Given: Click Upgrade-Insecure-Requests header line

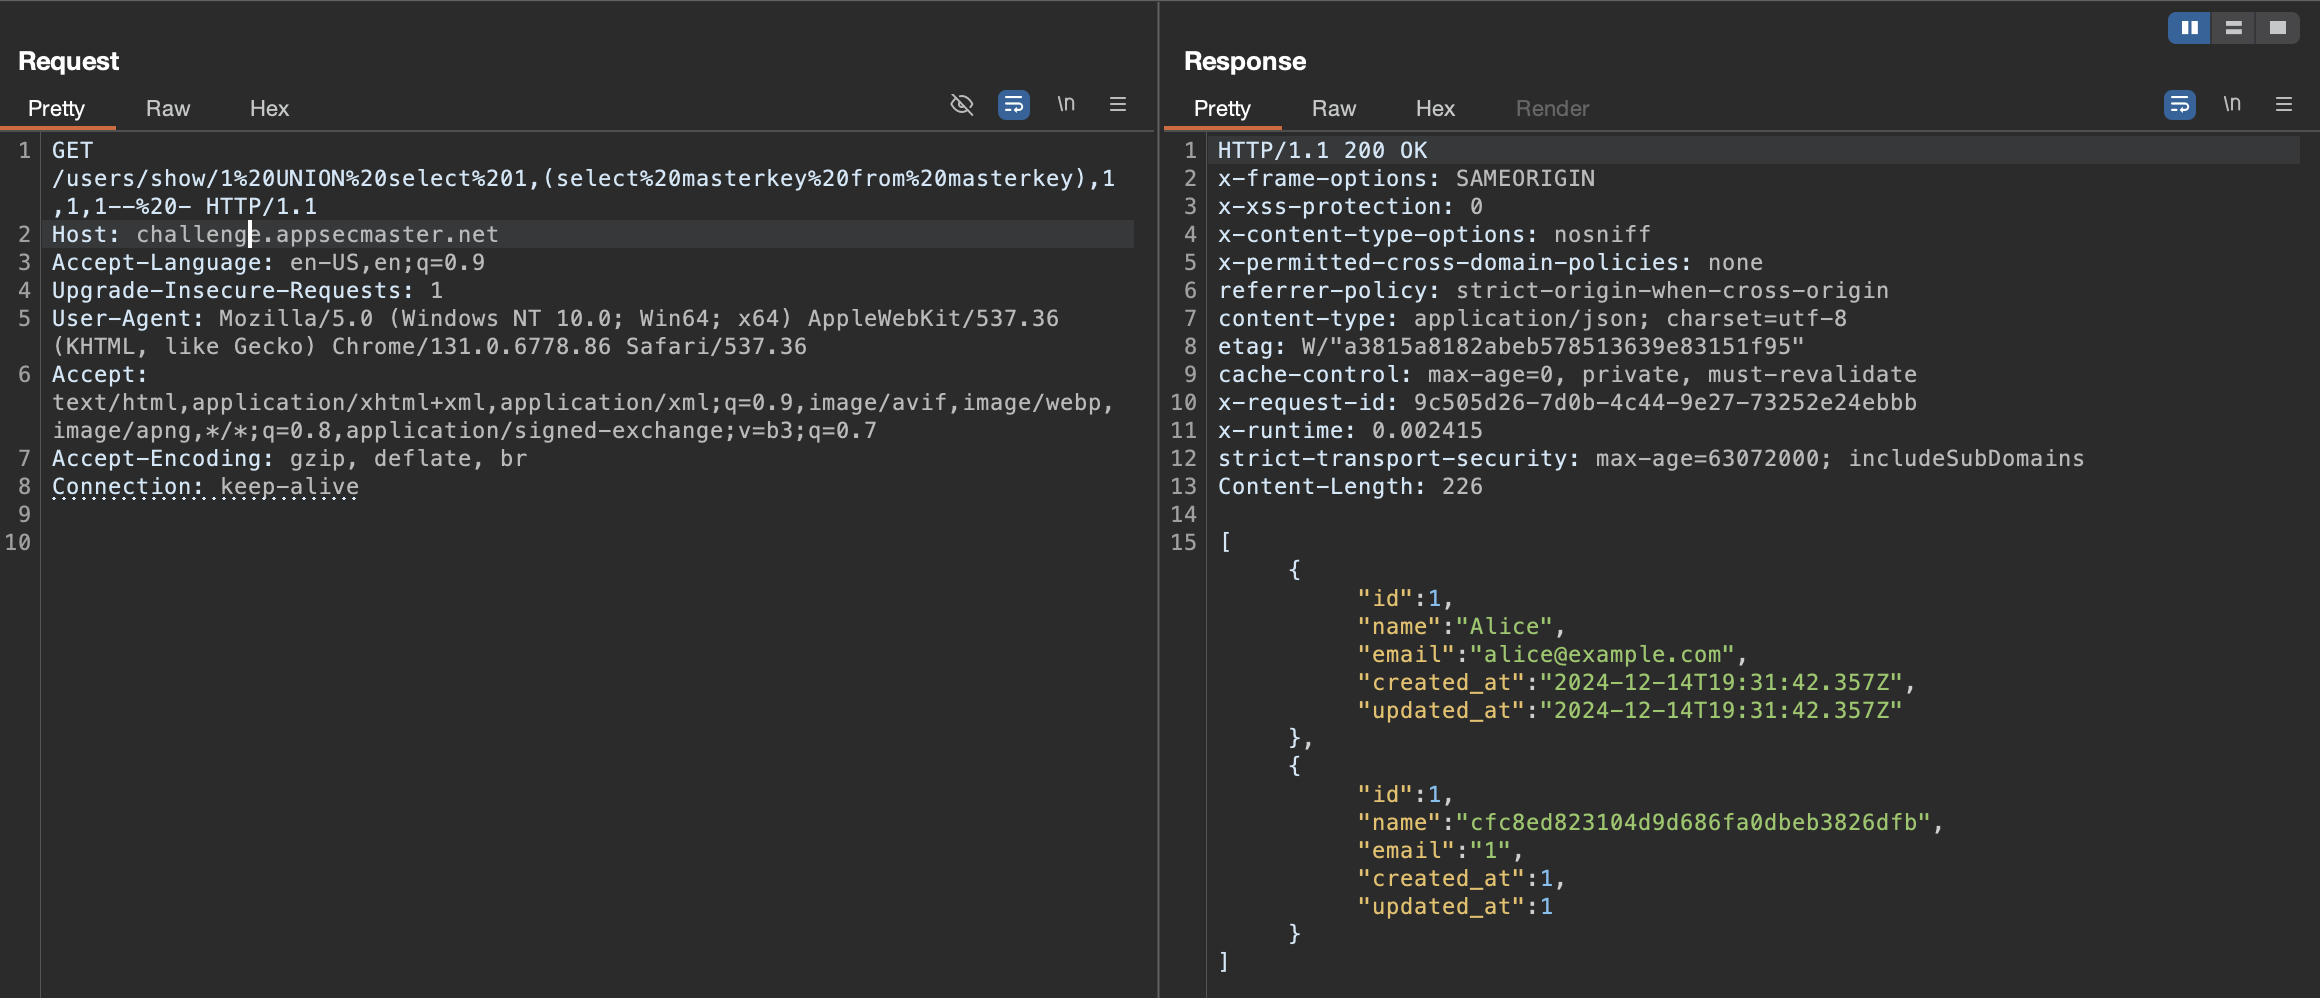Looking at the screenshot, I should 247,290.
